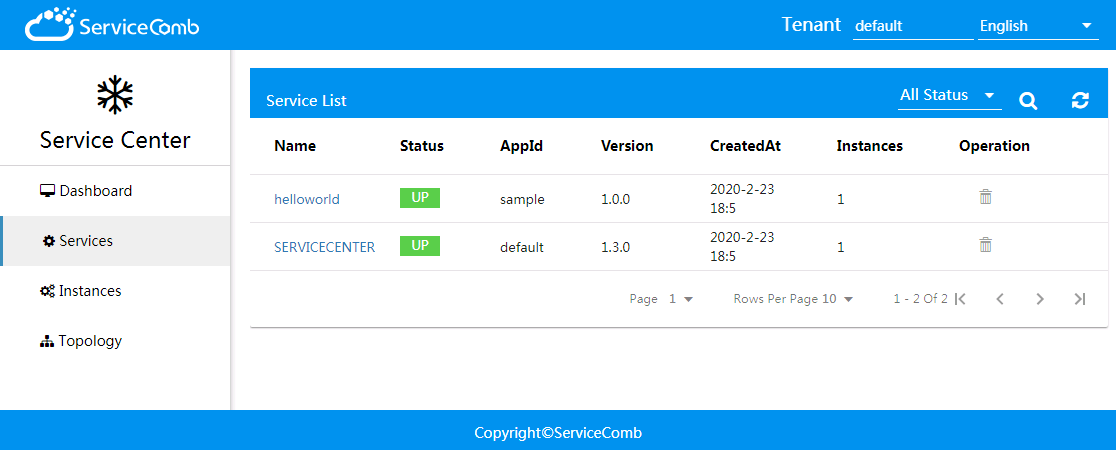This screenshot has width=1116, height=450.
Task: Jump to the last page arrow
Action: (1079, 299)
